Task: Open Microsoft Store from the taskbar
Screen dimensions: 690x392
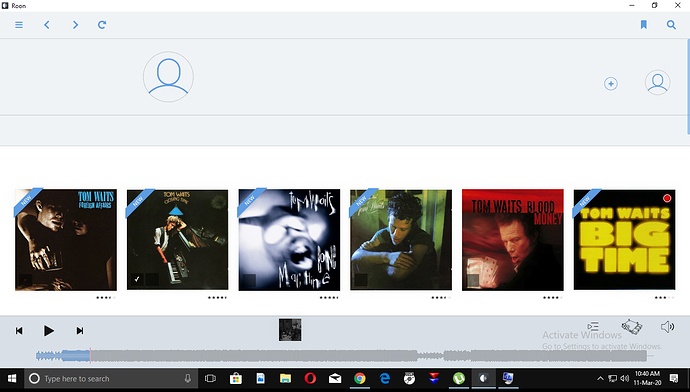Action: tap(236, 378)
